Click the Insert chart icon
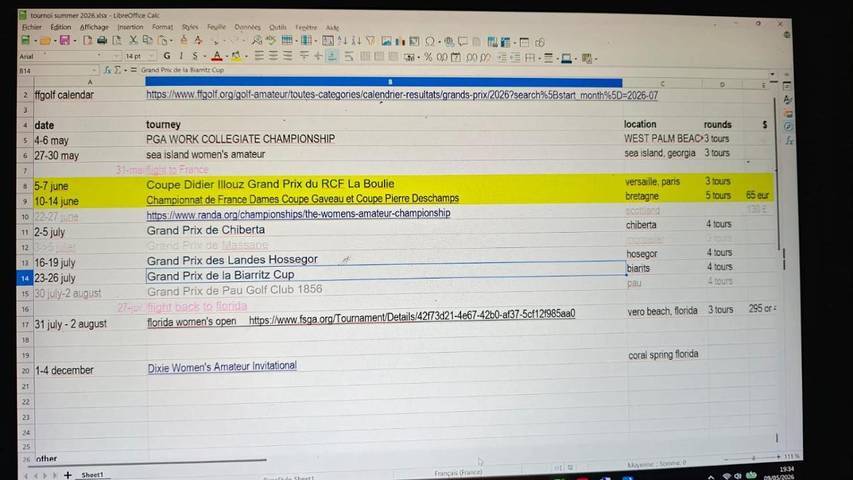Image resolution: width=853 pixels, height=480 pixels. [400, 41]
